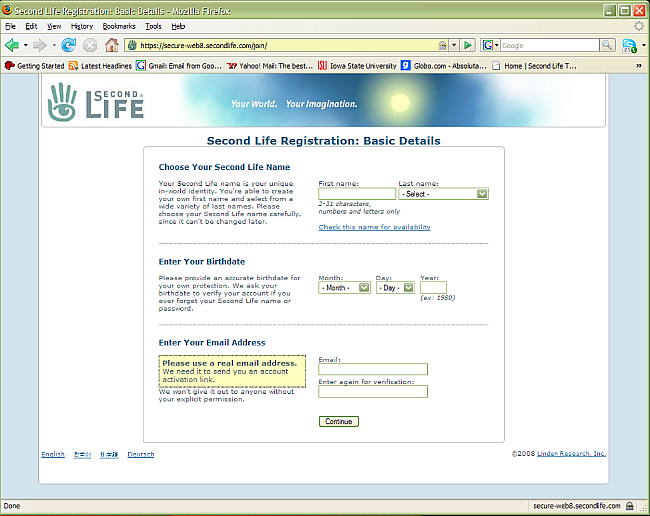Screen dimensions: 650x516
Task: Click the Second Life hand logo
Action: click(62, 102)
